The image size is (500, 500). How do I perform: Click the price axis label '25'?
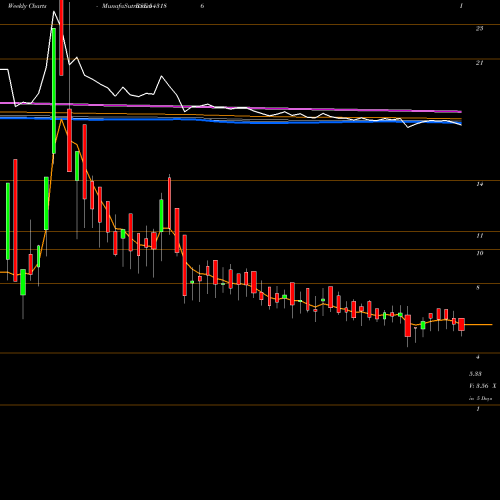point(479,29)
